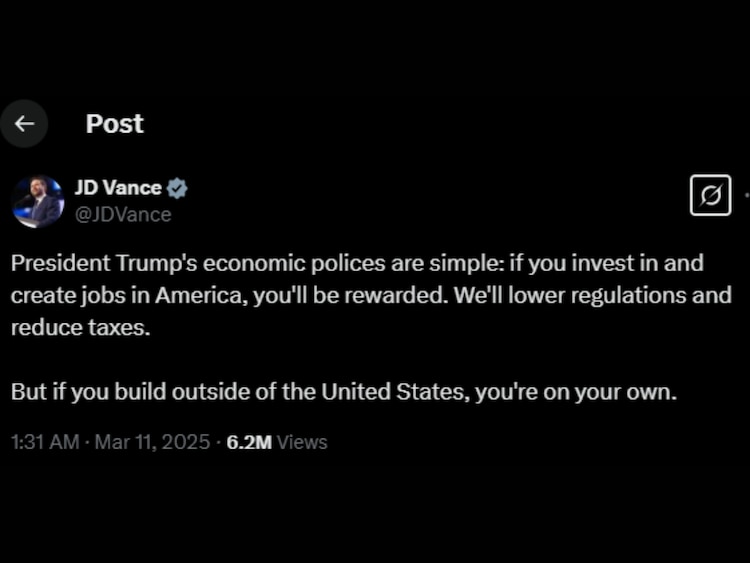This screenshot has height=563, width=750.
Task: Click the more options dot at right edge
Action: pyautogui.click(x=746, y=195)
